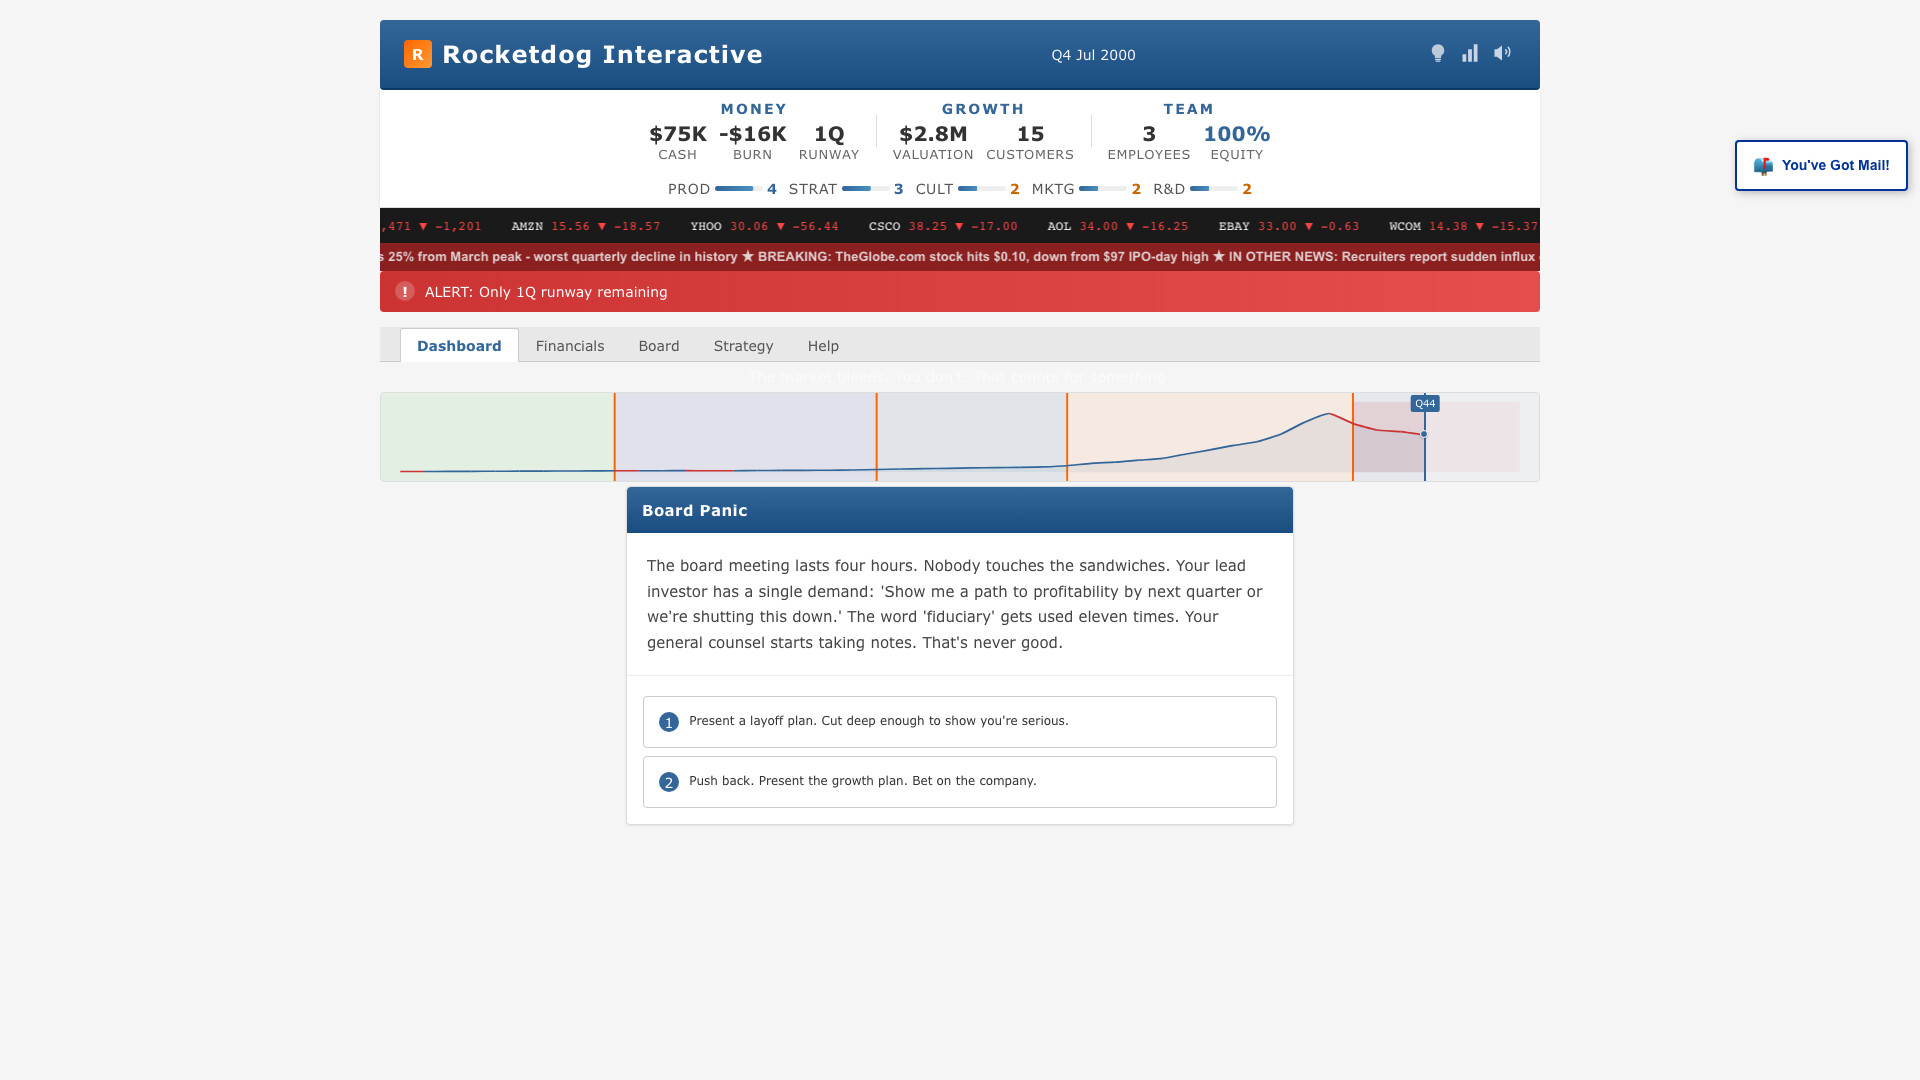Click the R&D skill level bar

[x=1213, y=189]
